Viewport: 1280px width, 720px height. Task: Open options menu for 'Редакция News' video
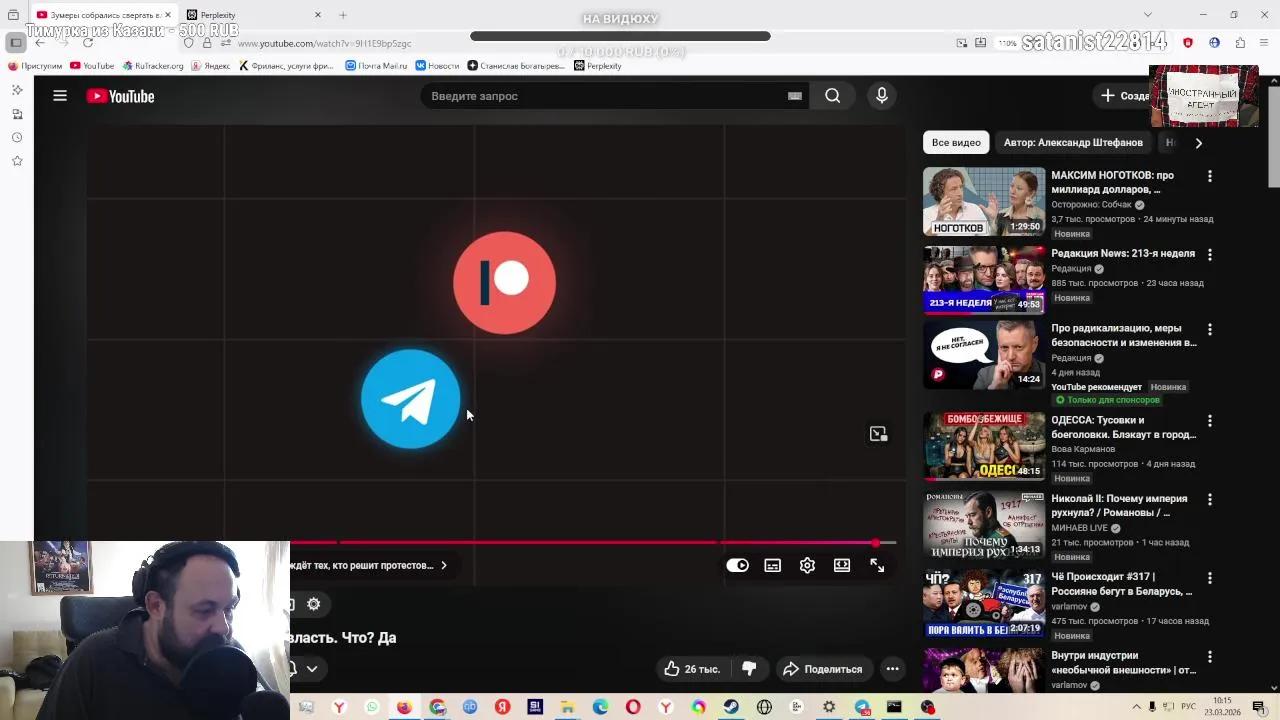[1209, 254]
